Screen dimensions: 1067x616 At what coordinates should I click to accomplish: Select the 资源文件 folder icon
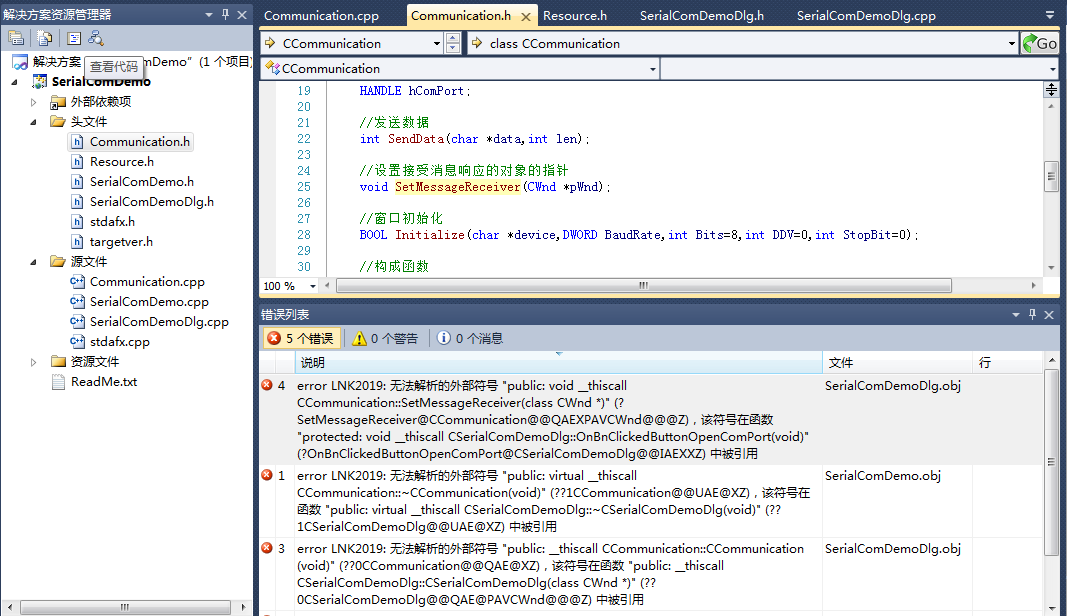(58, 362)
